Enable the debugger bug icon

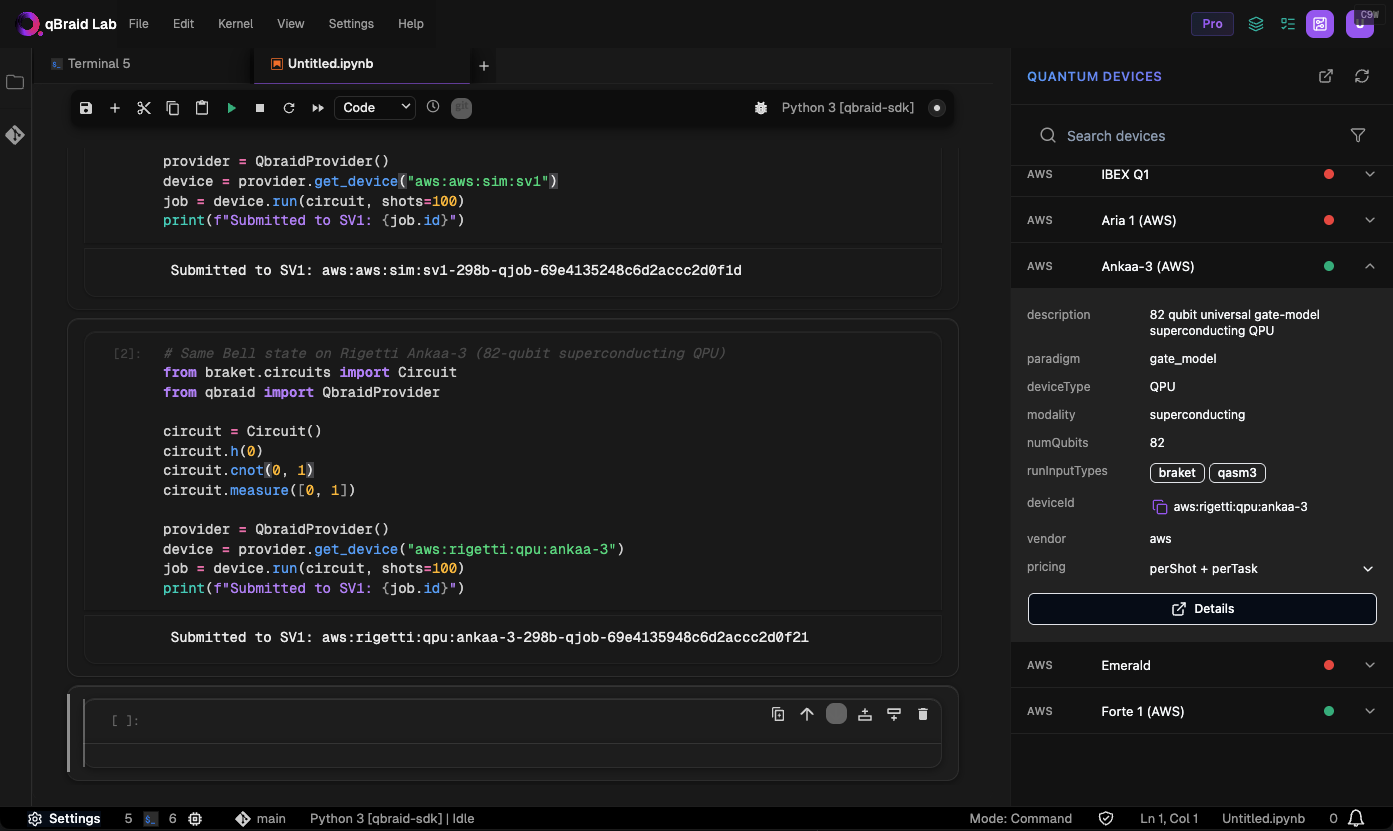[760, 108]
